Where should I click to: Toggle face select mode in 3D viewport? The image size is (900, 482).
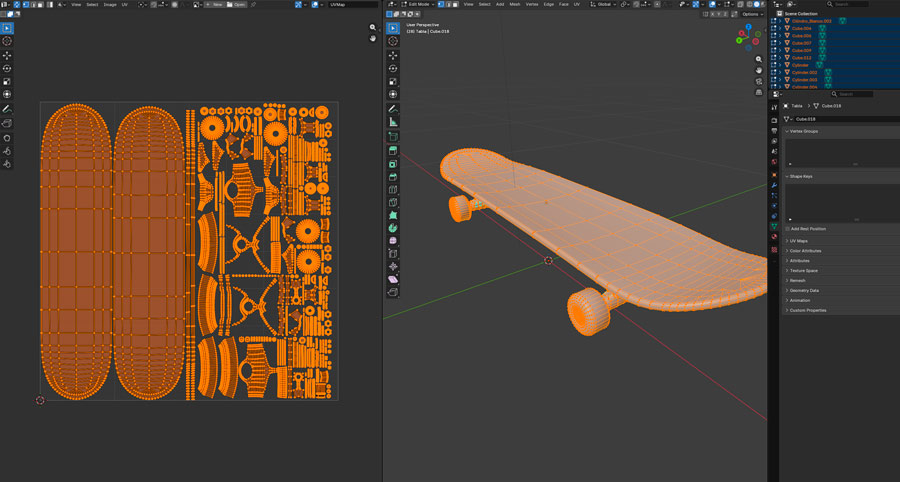(x=455, y=4)
